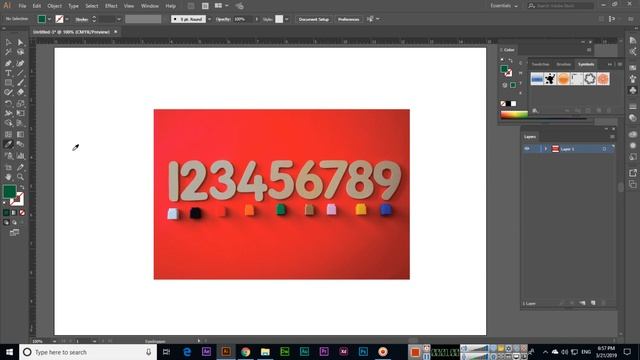
Task: Open Photoshop from the taskbar
Action: point(363,351)
